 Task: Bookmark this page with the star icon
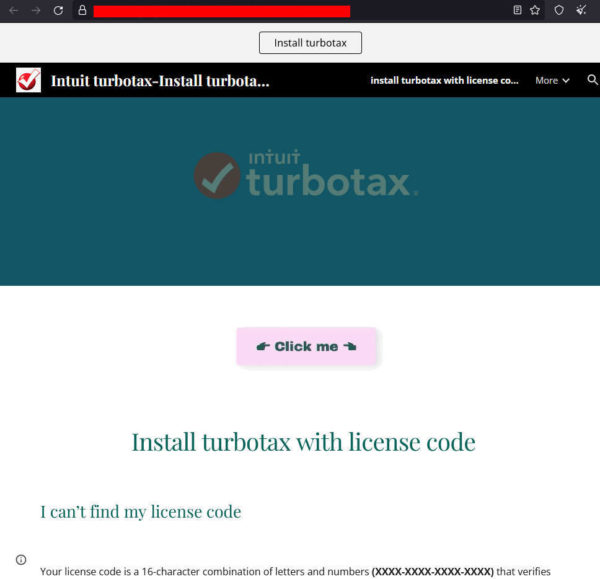[535, 10]
